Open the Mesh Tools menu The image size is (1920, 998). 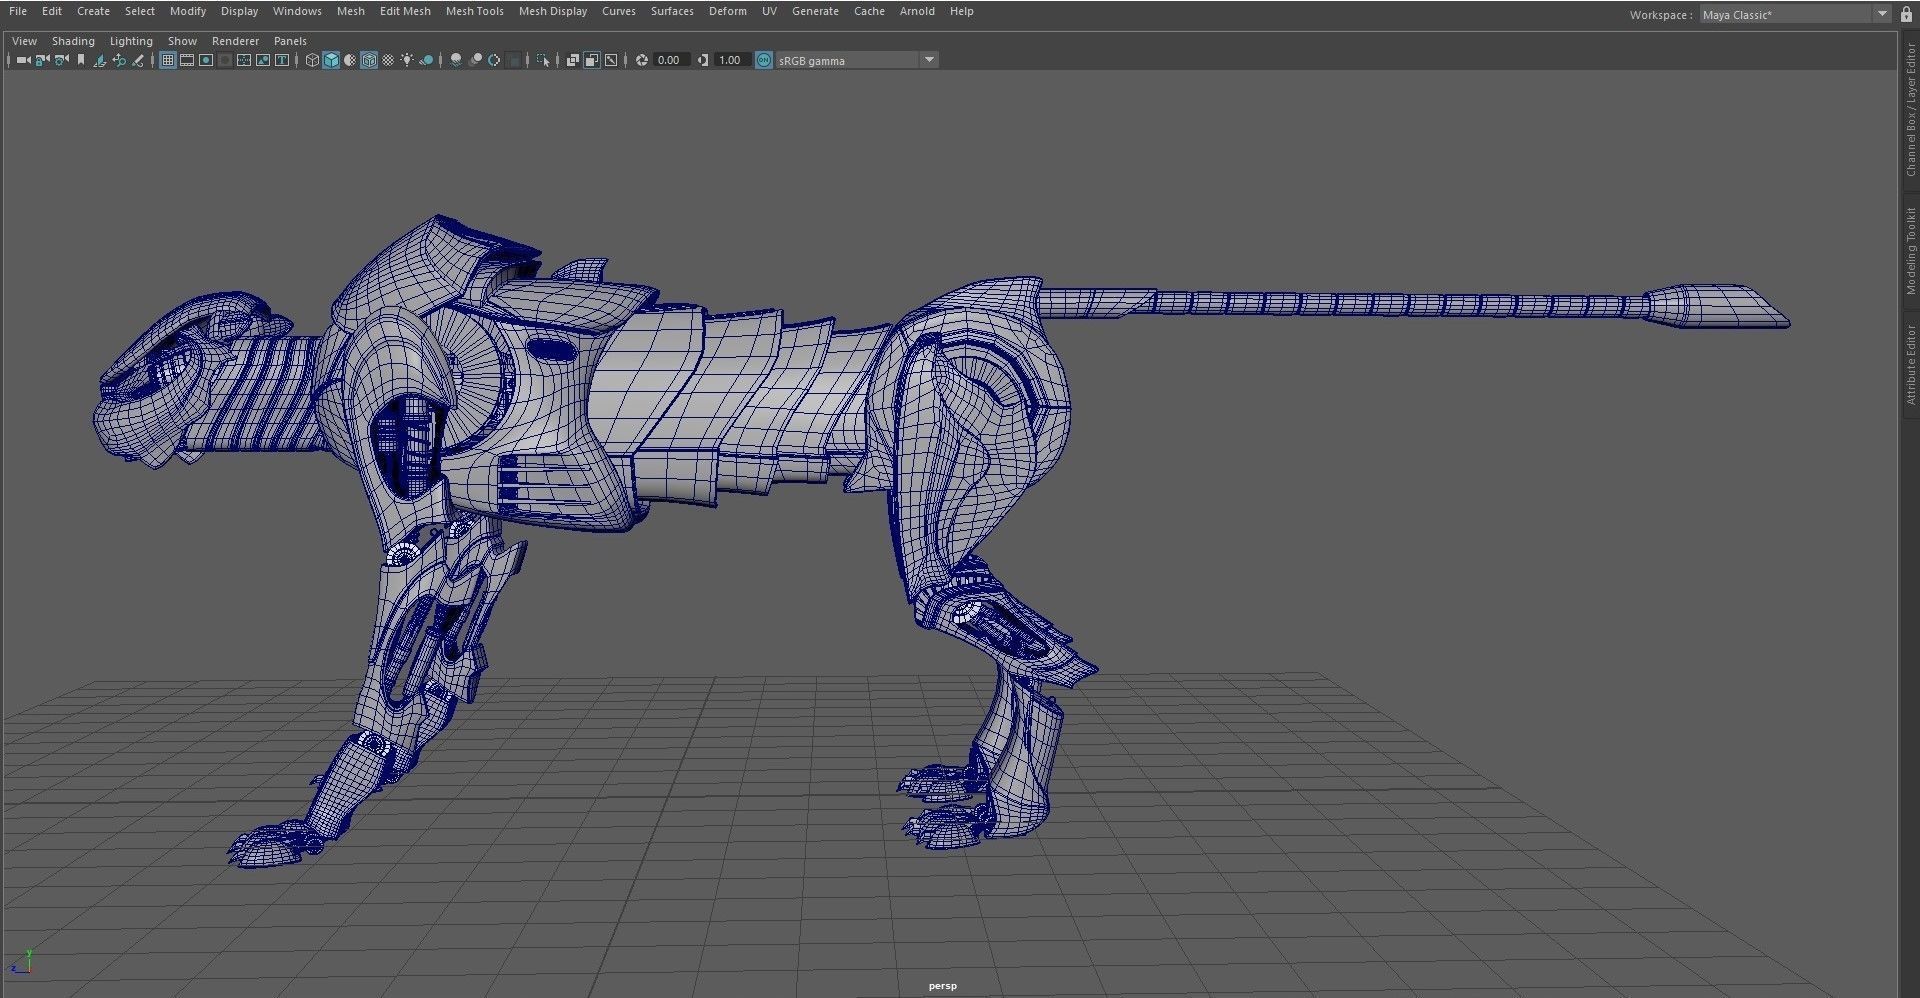[475, 11]
